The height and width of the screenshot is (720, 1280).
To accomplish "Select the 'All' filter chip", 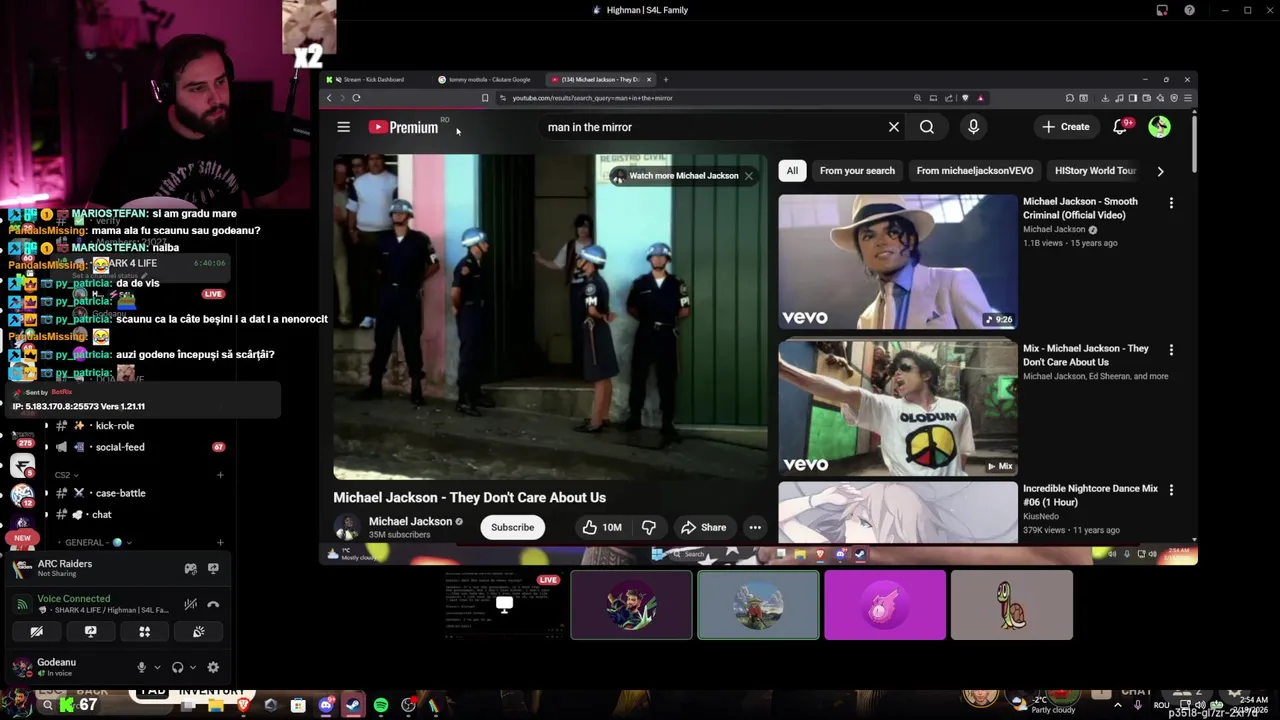I will [x=792, y=171].
